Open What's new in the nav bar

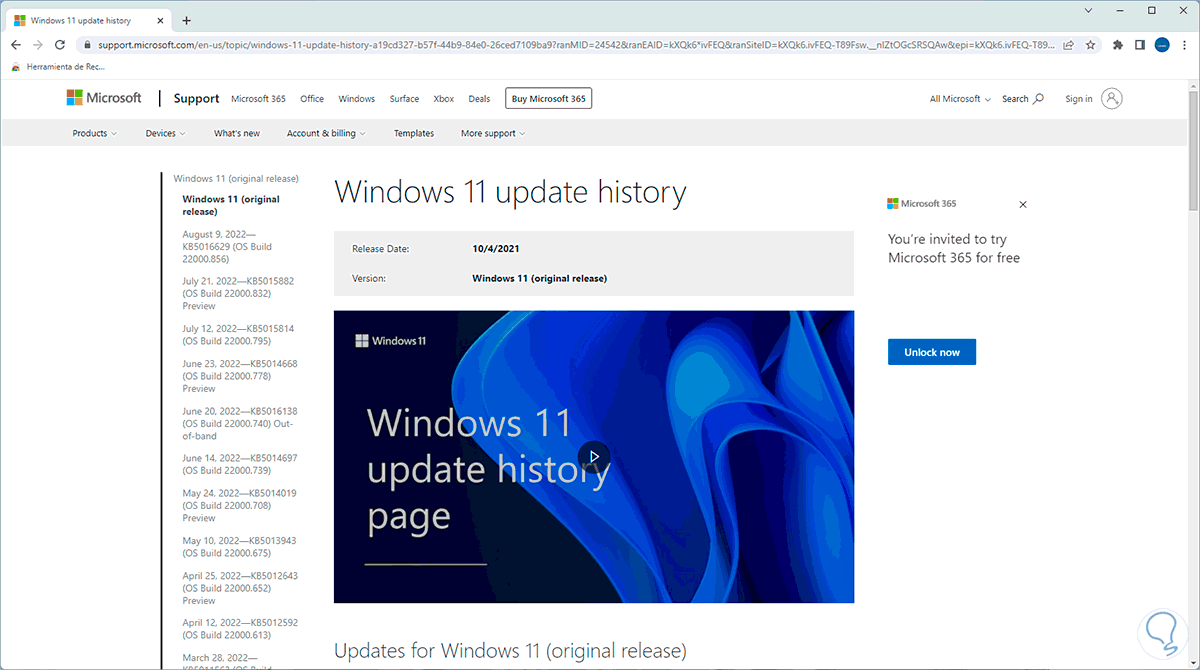(237, 133)
